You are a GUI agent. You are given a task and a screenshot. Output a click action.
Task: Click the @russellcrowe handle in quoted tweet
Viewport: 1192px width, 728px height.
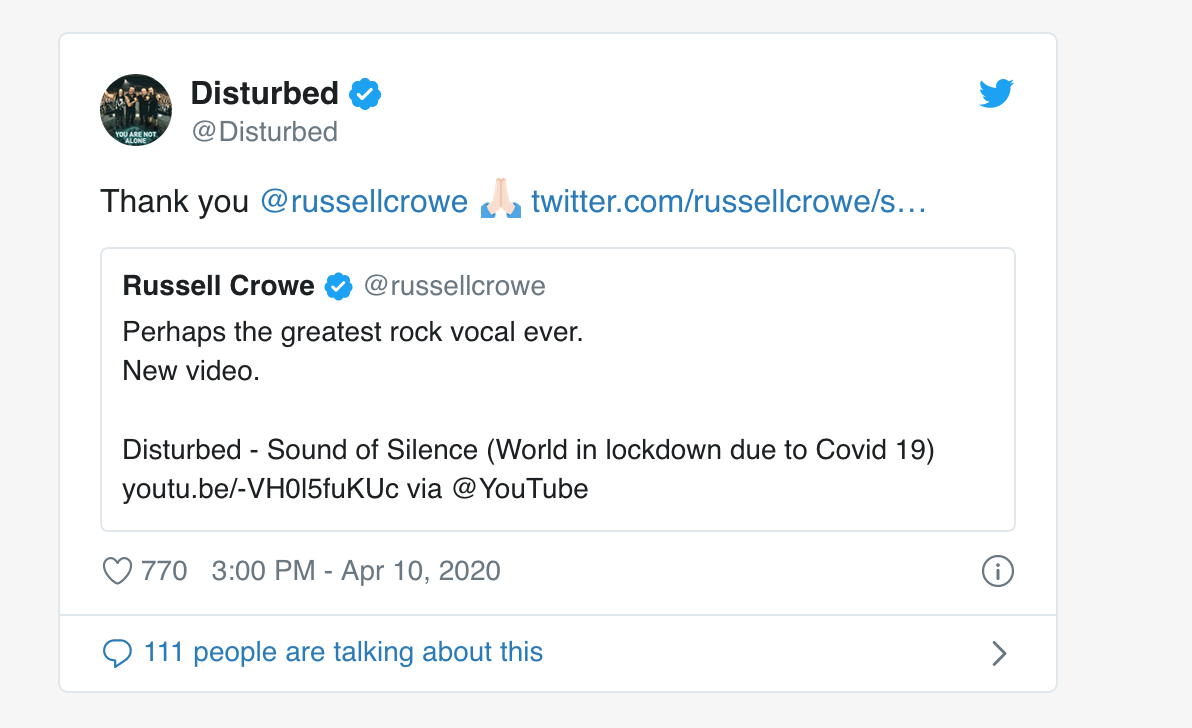[455, 286]
